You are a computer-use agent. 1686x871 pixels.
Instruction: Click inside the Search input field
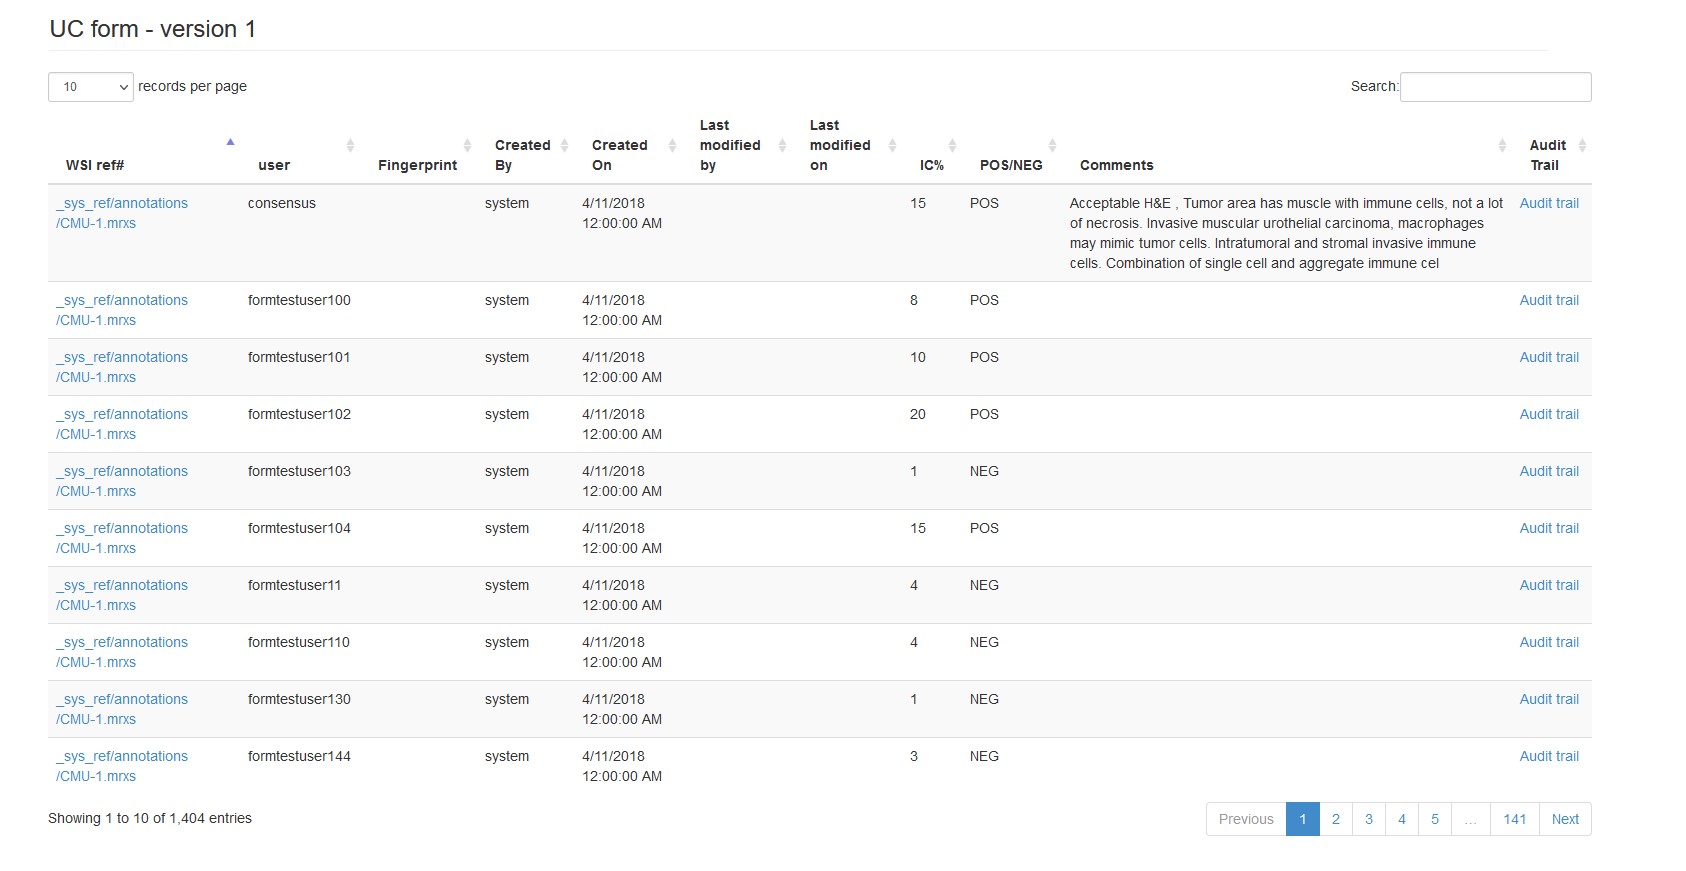pyautogui.click(x=1495, y=87)
